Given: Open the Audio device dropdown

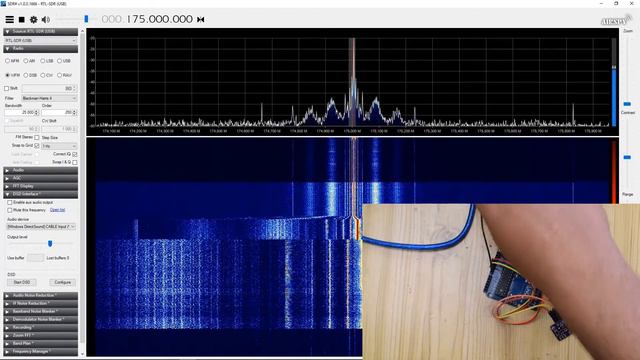Looking at the screenshot, I should tap(41, 227).
